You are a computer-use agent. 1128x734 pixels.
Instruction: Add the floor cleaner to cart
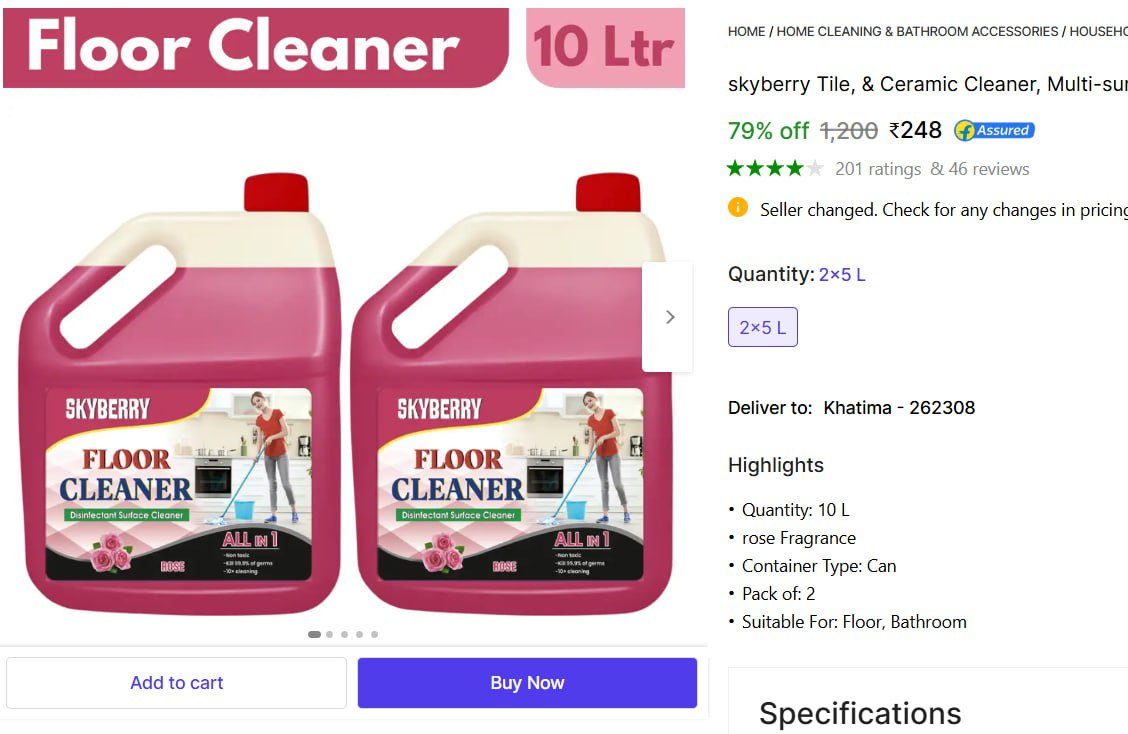click(x=176, y=683)
